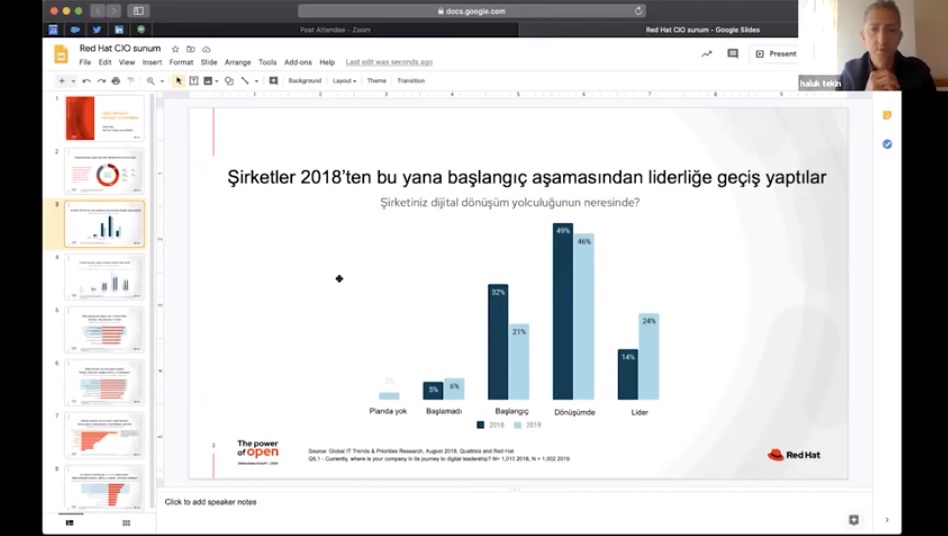Viewport: 948px width, 536px height.
Task: Select the Text box tool
Action: click(194, 81)
